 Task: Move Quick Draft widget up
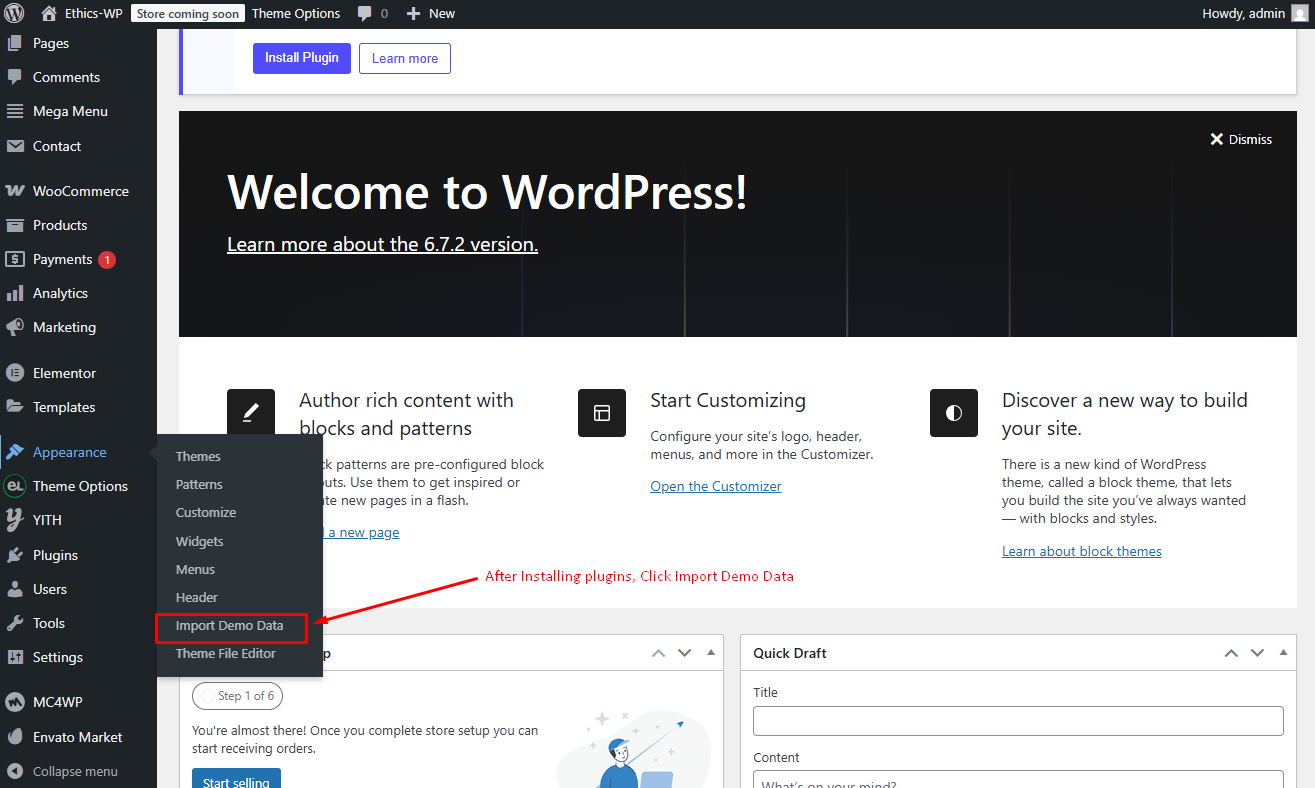pyautogui.click(x=1231, y=653)
